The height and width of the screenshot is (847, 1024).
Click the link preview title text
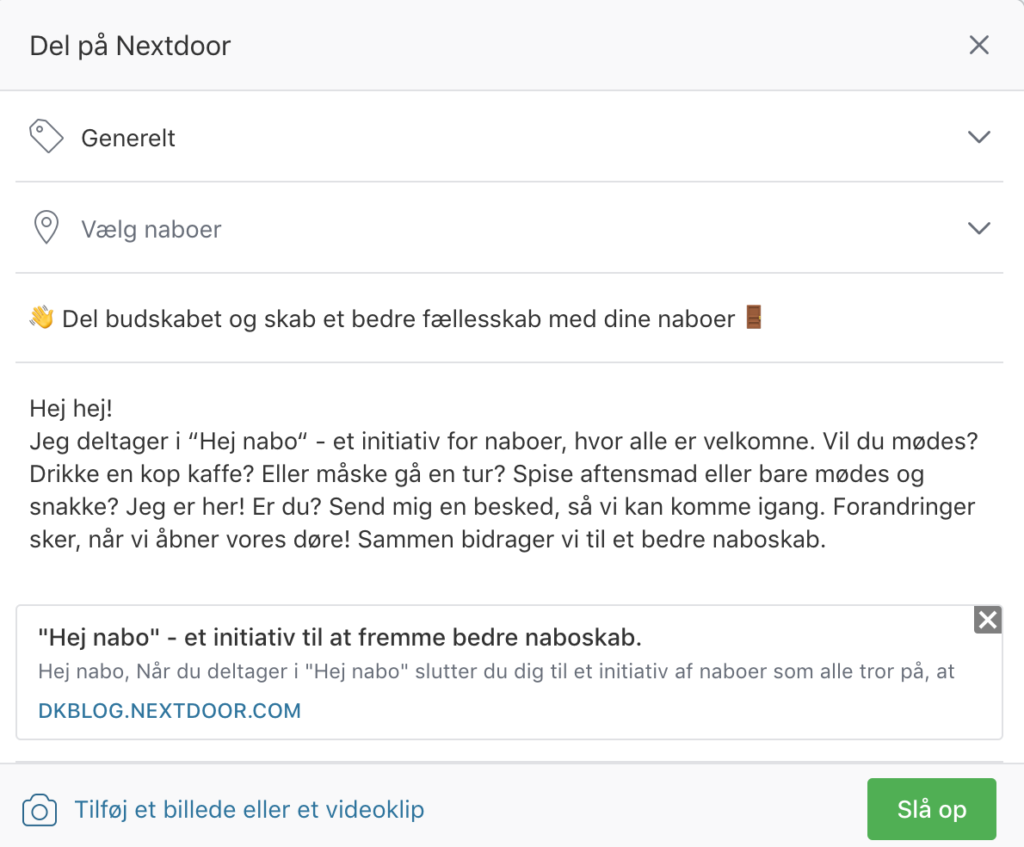[x=340, y=637]
